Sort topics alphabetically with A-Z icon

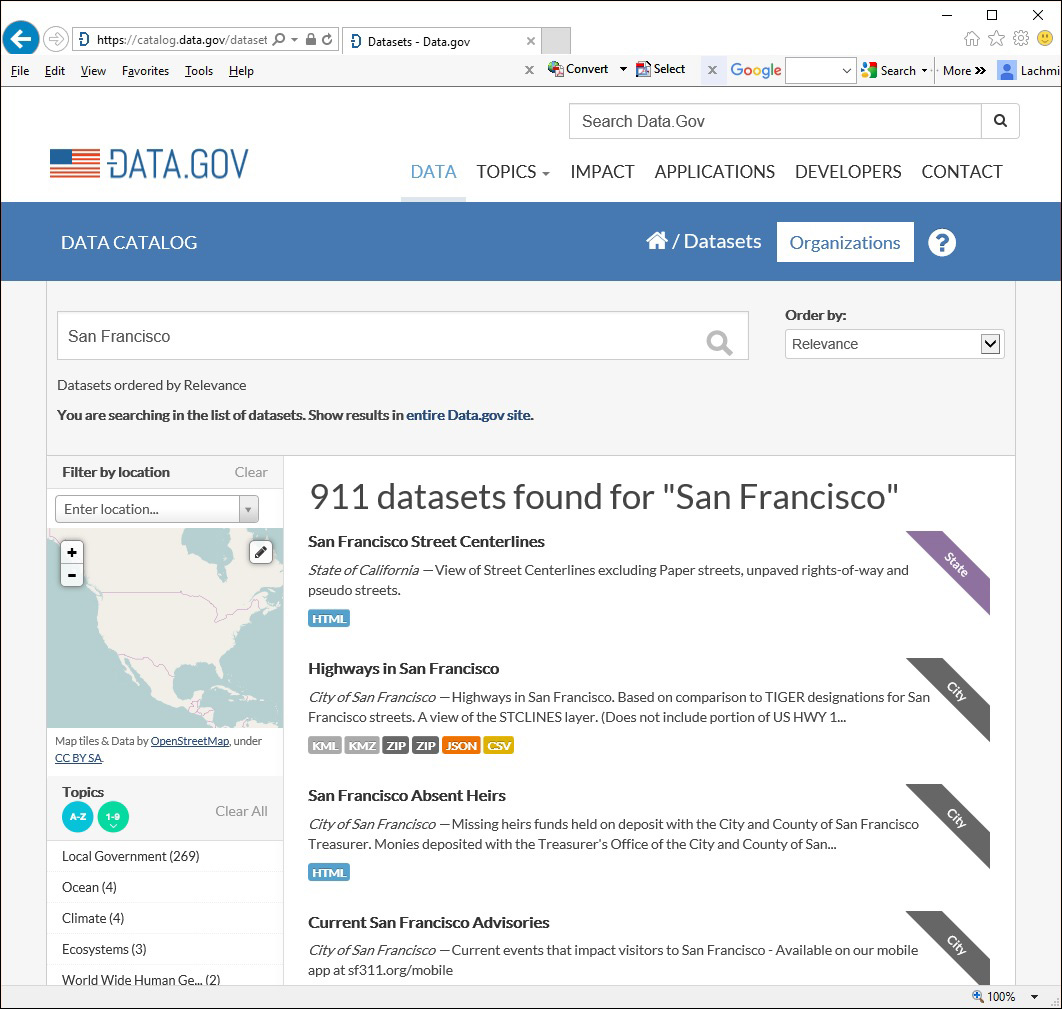point(78,817)
